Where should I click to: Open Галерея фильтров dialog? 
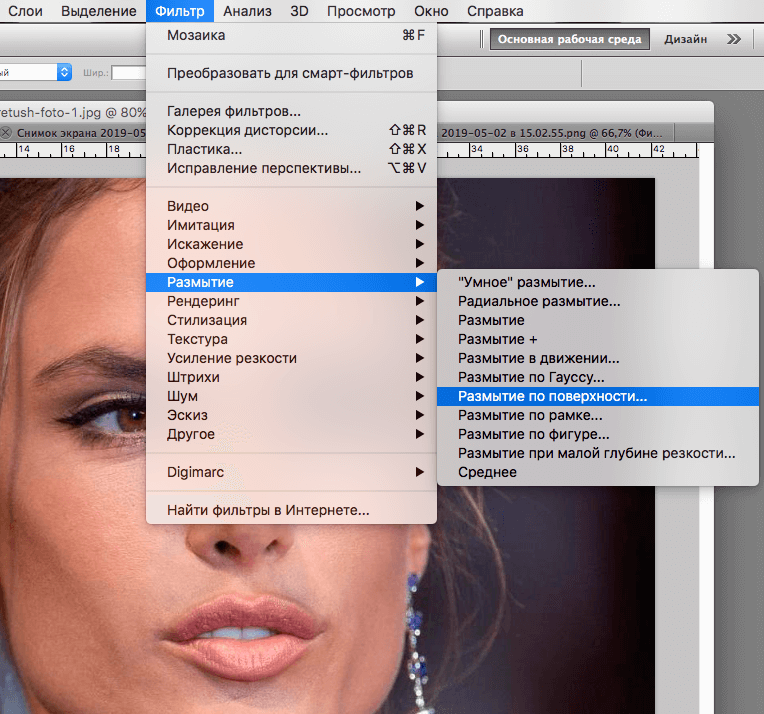point(233,111)
